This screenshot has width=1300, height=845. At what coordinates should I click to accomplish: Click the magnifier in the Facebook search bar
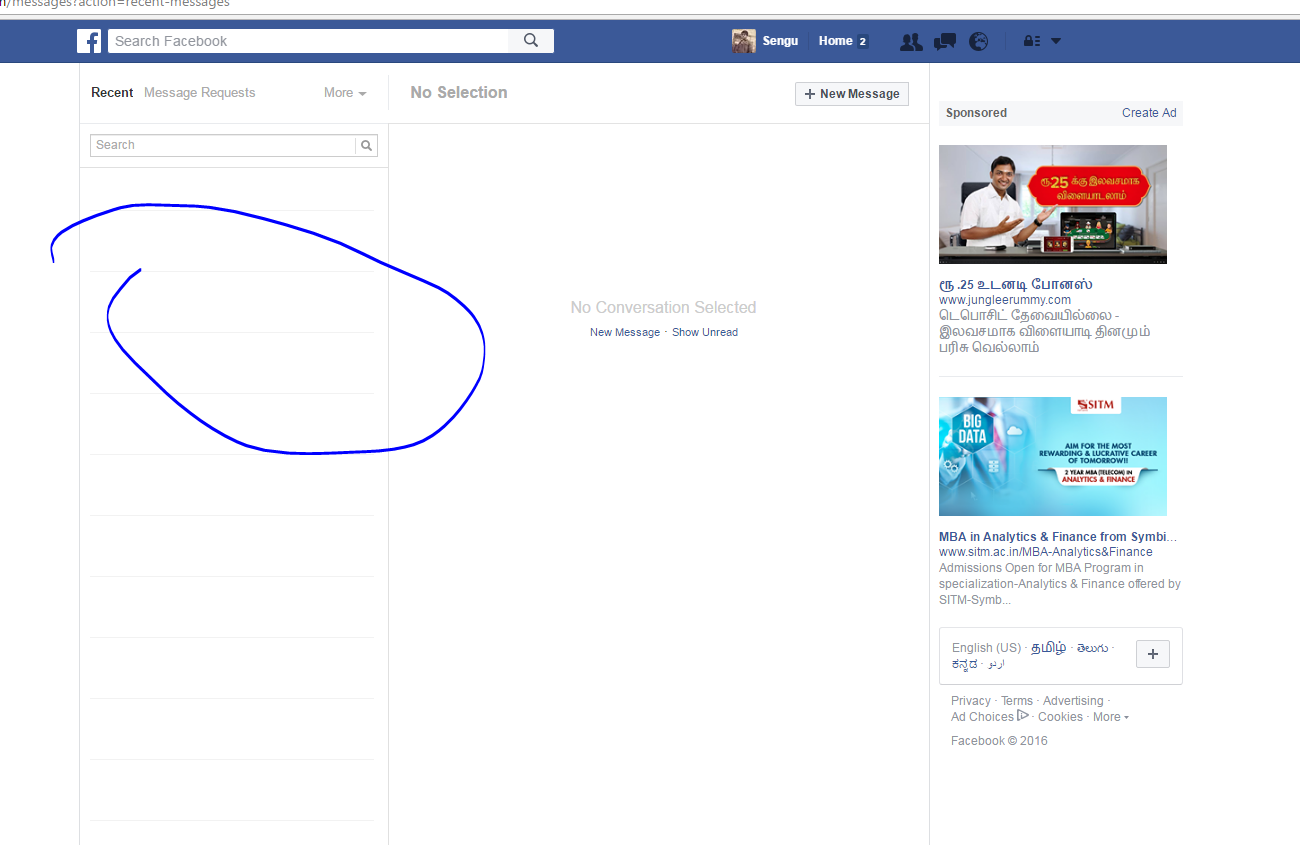pyautogui.click(x=530, y=41)
